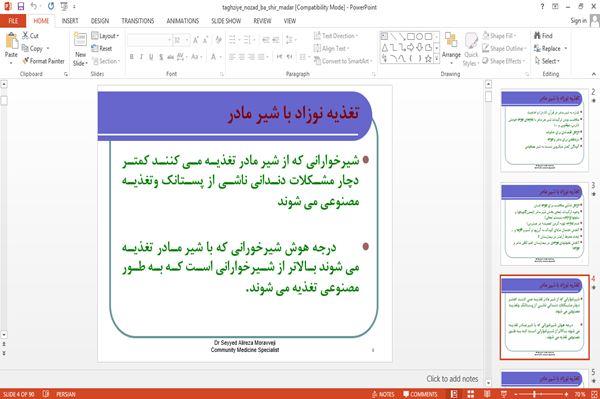Open the TRANSITIONS tab

(137, 21)
